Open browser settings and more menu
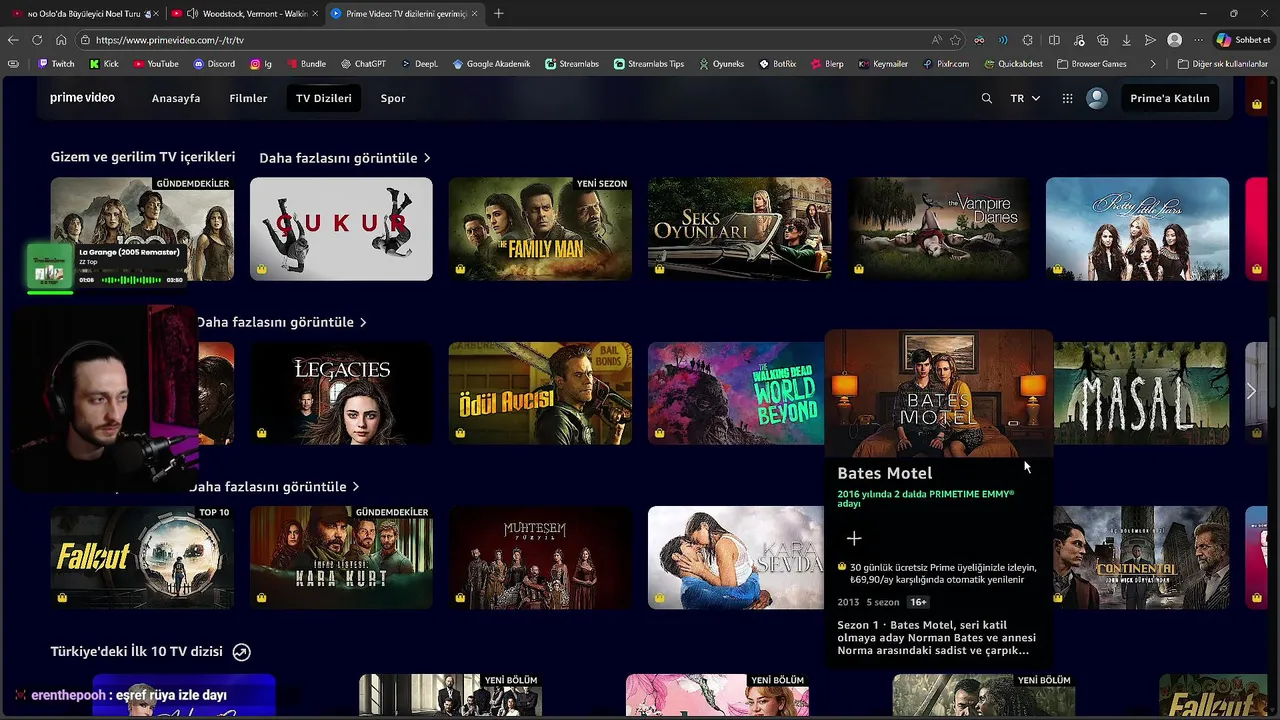 1199,40
